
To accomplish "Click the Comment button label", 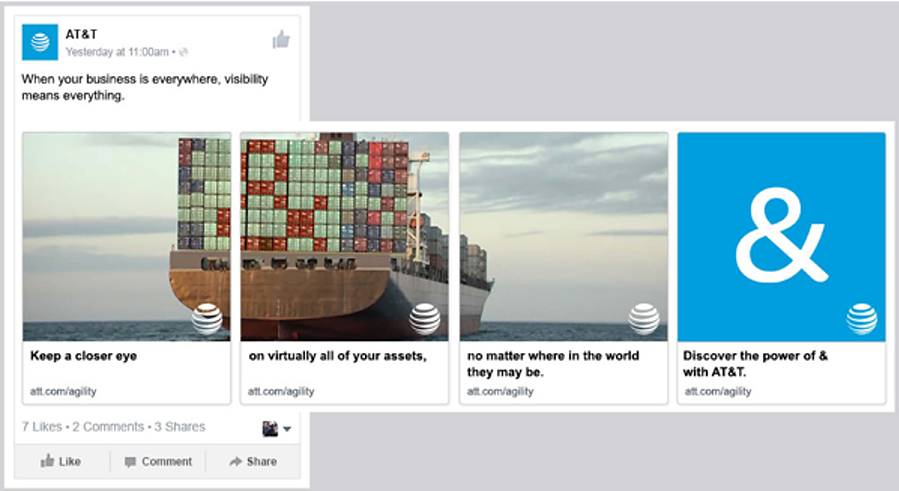I will tap(167, 462).
